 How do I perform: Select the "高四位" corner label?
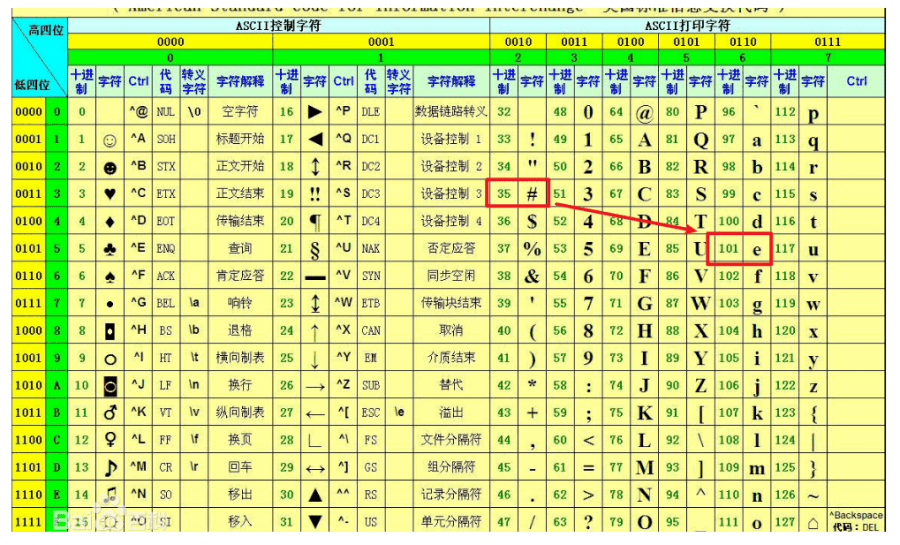[46, 30]
